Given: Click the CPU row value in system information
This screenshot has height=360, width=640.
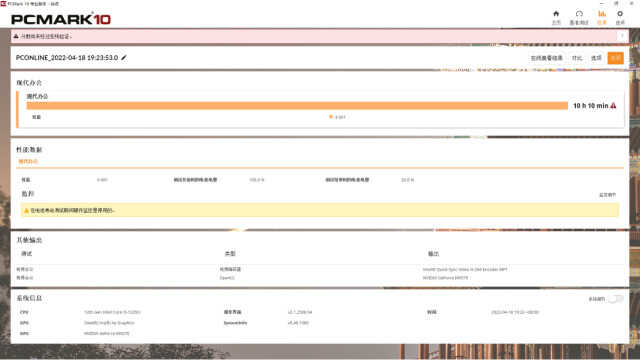Looking at the screenshot, I should 112,312.
